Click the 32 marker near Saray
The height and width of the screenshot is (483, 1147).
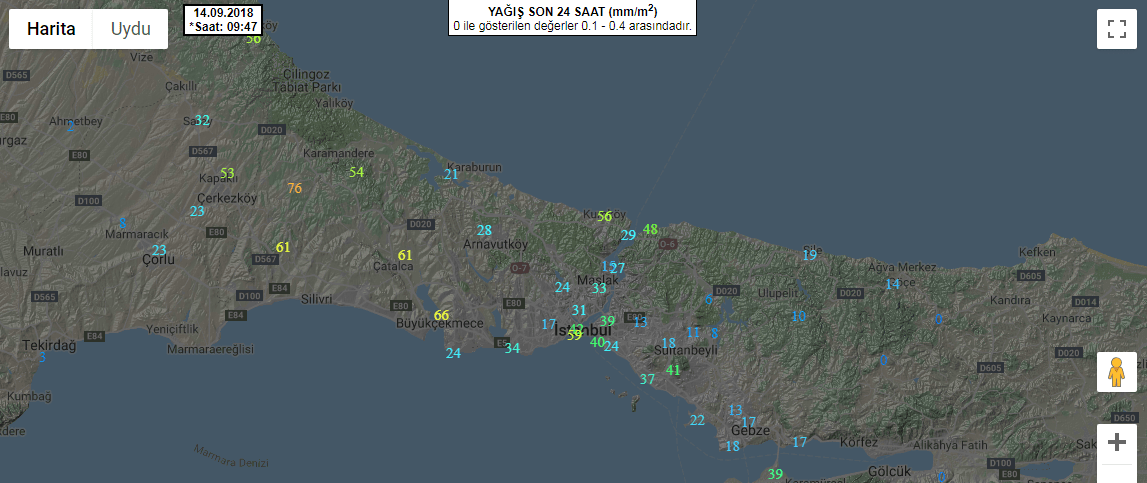[x=203, y=120]
